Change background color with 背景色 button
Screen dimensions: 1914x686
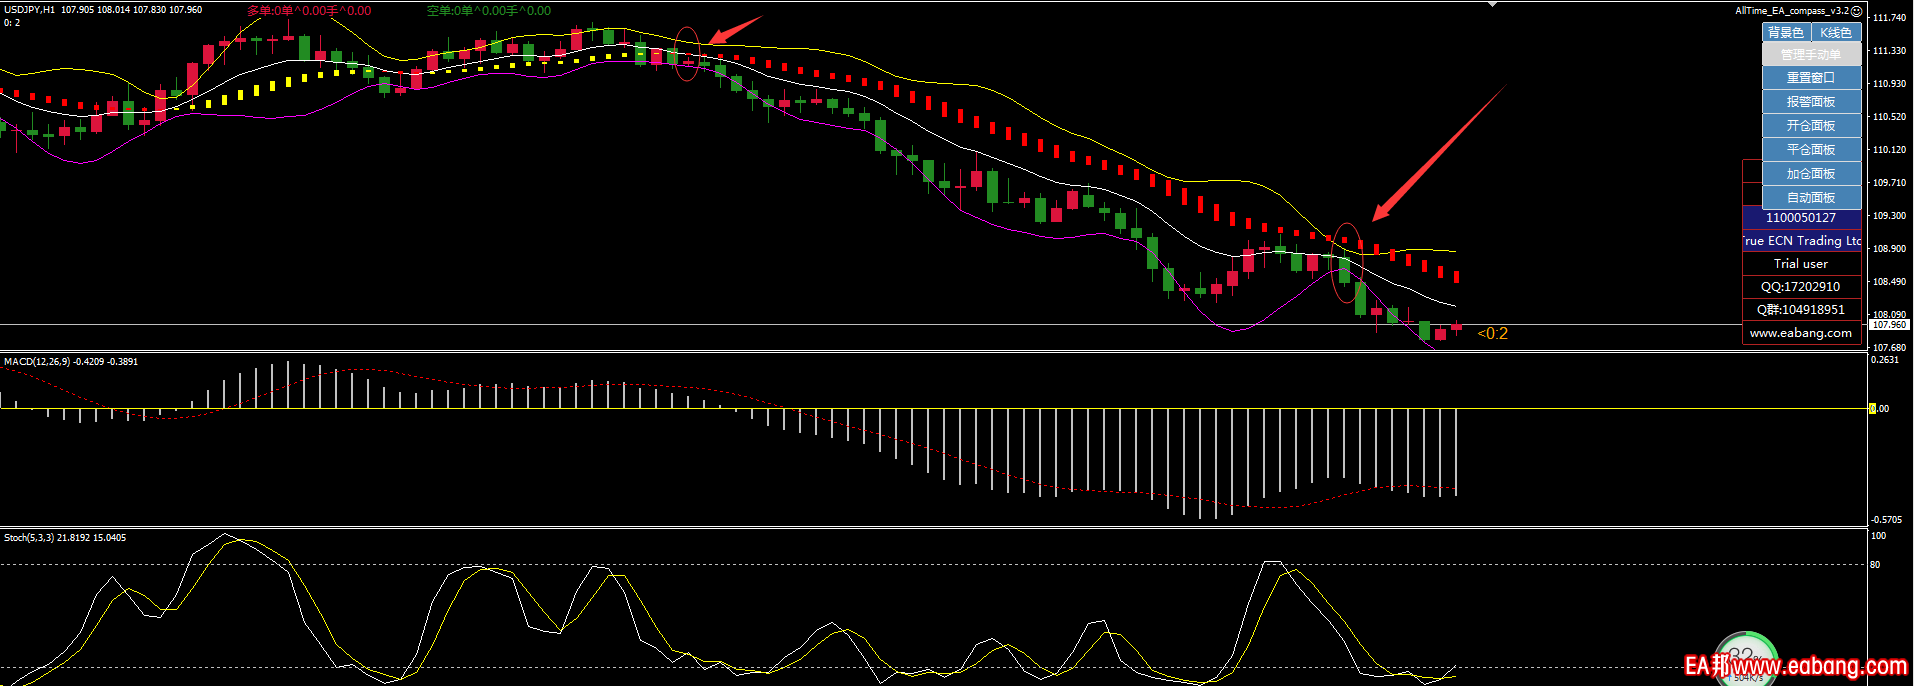[1785, 33]
